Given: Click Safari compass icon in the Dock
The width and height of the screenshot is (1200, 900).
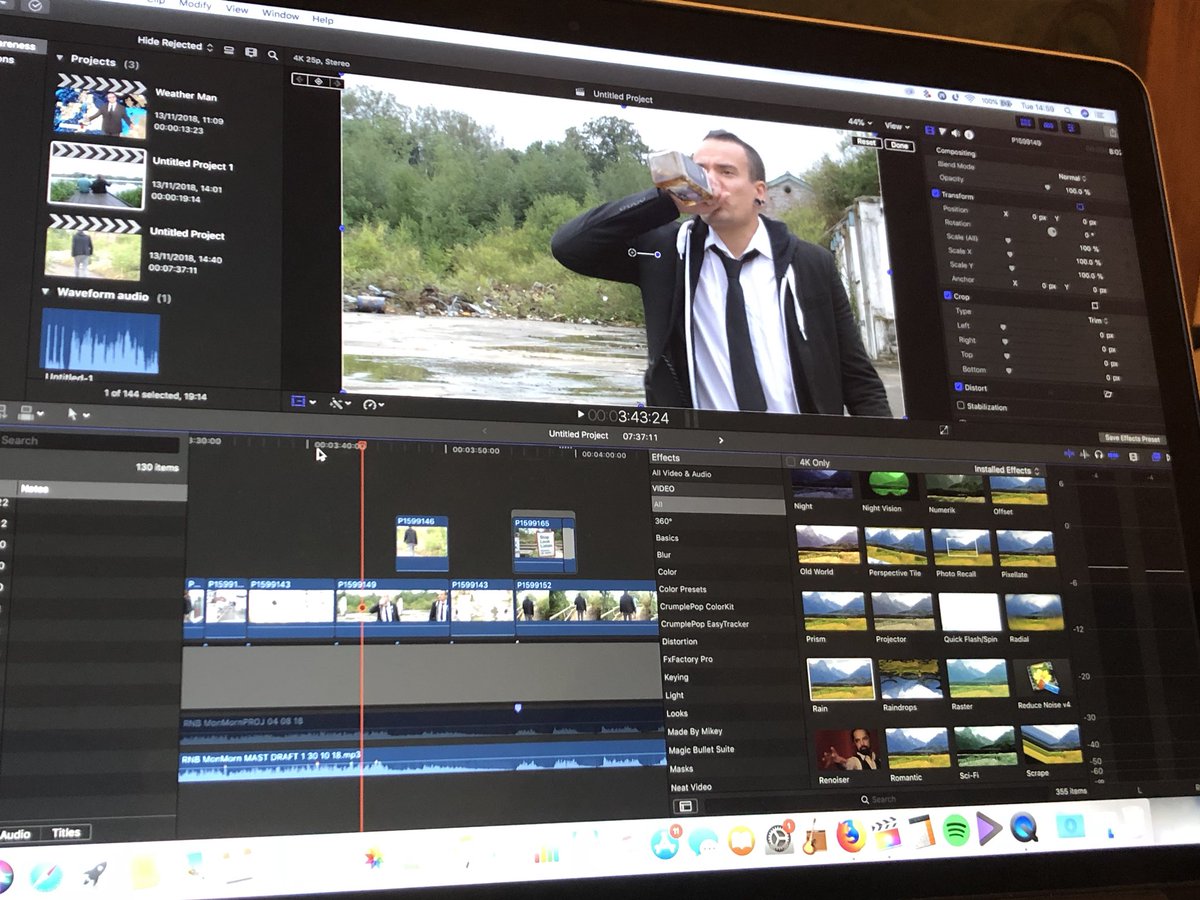Looking at the screenshot, I should (x=46, y=877).
